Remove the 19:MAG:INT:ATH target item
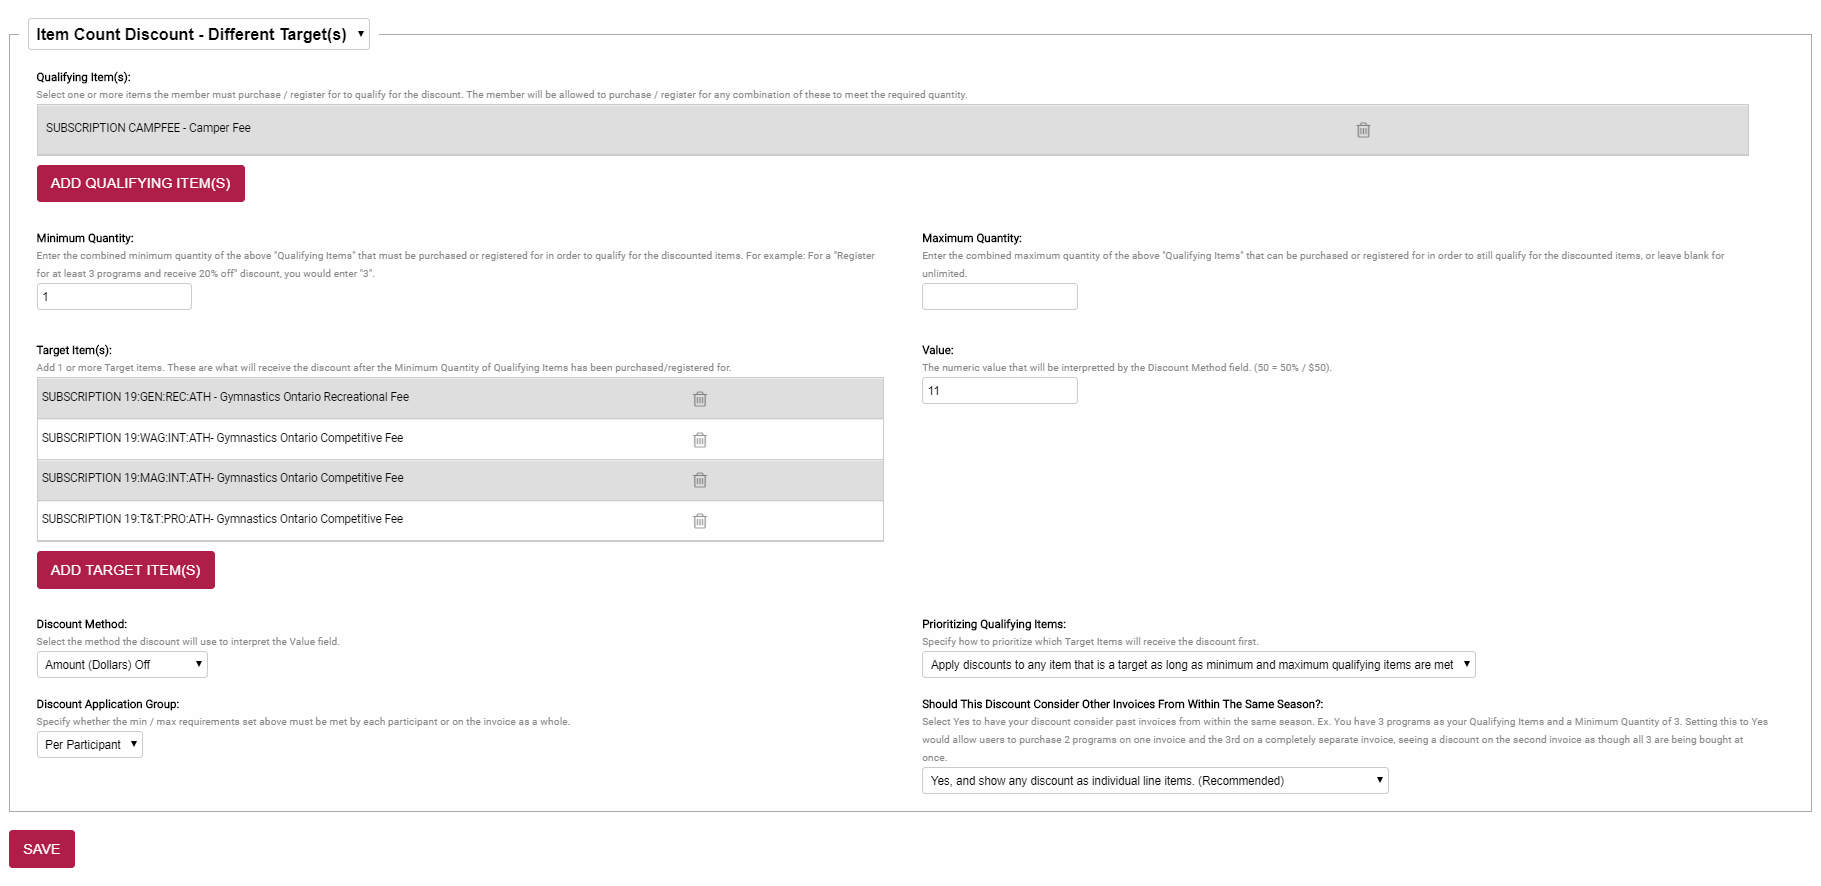 pos(700,480)
